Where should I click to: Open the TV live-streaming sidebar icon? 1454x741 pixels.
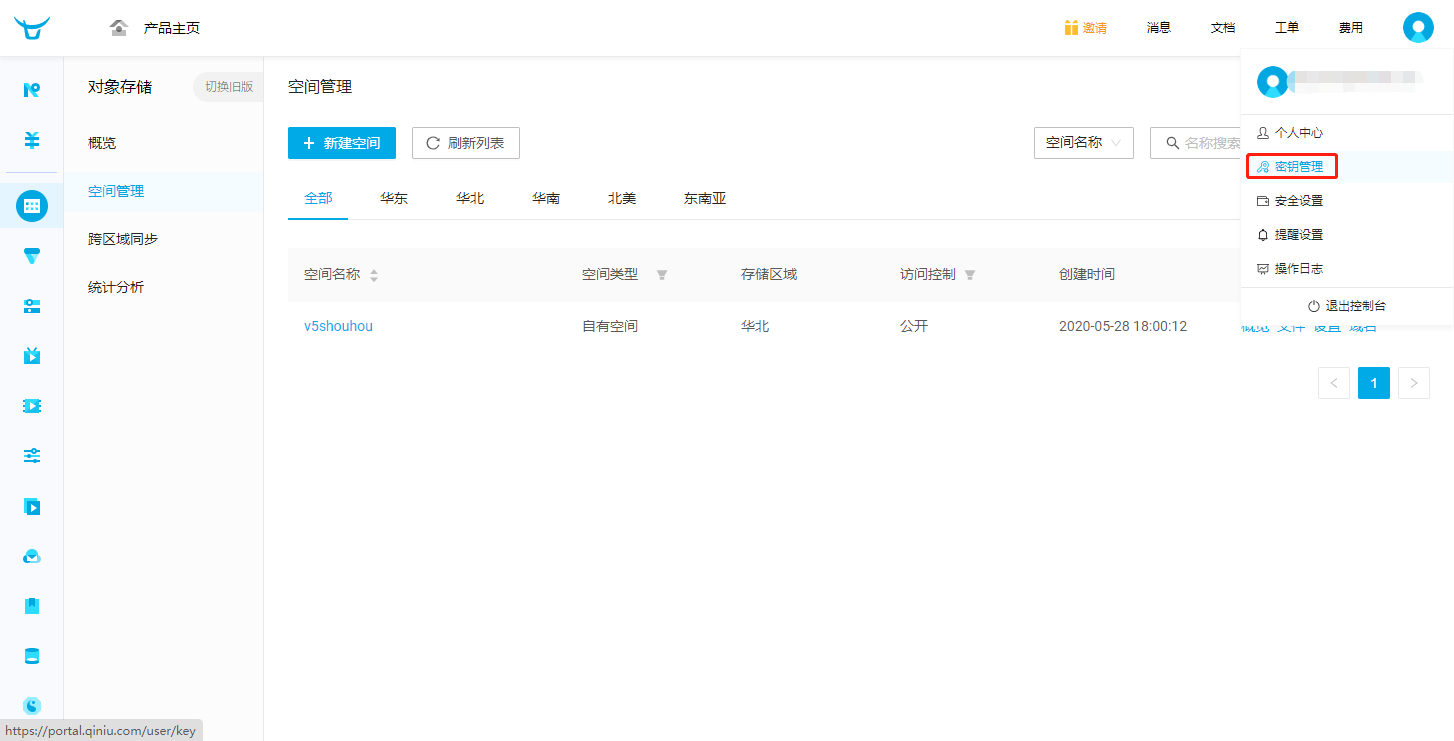[x=32, y=356]
